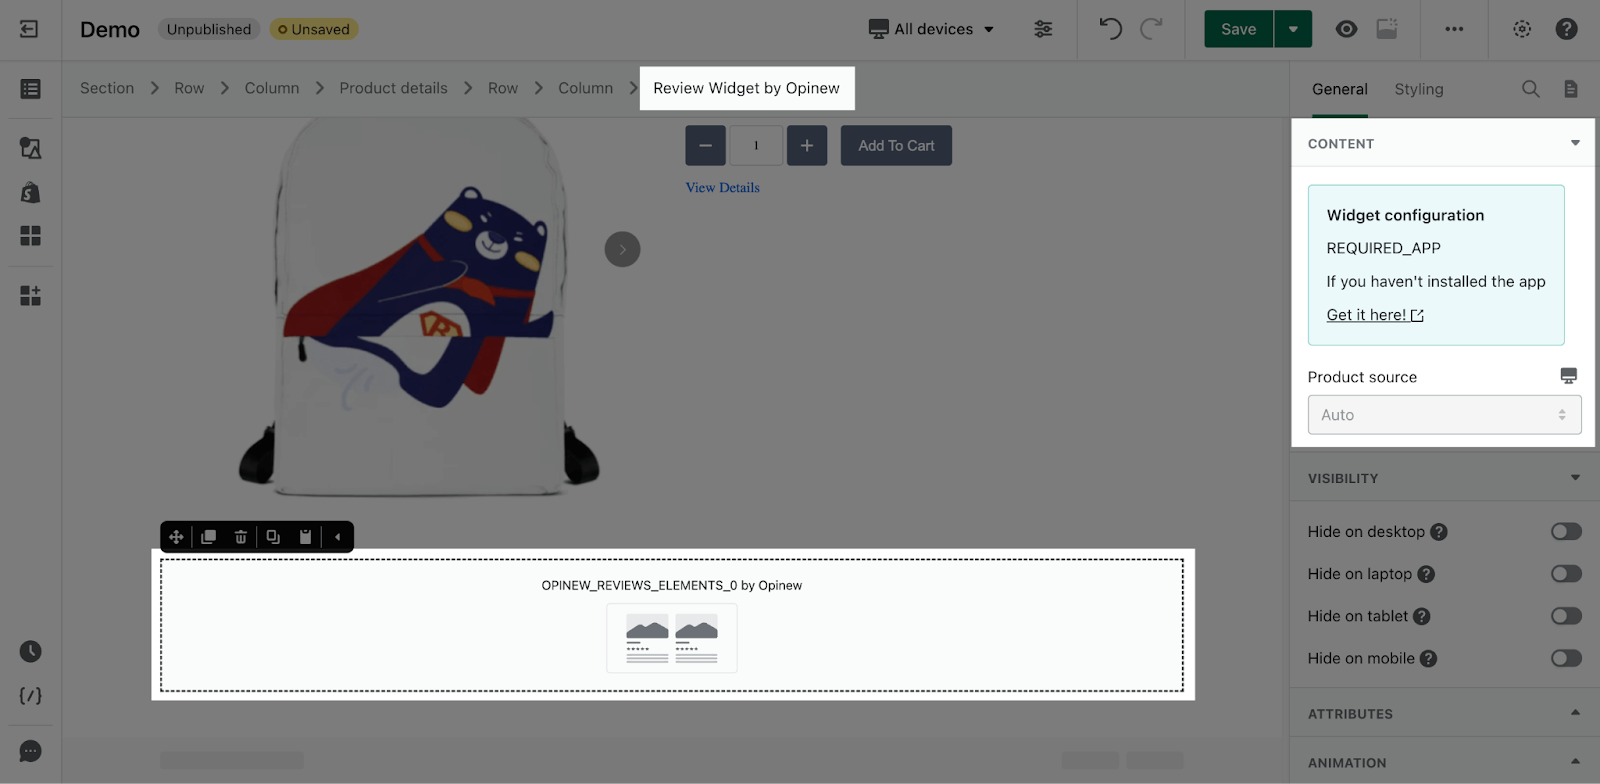
Task: Select Section in the breadcrumb
Action: 107,88
